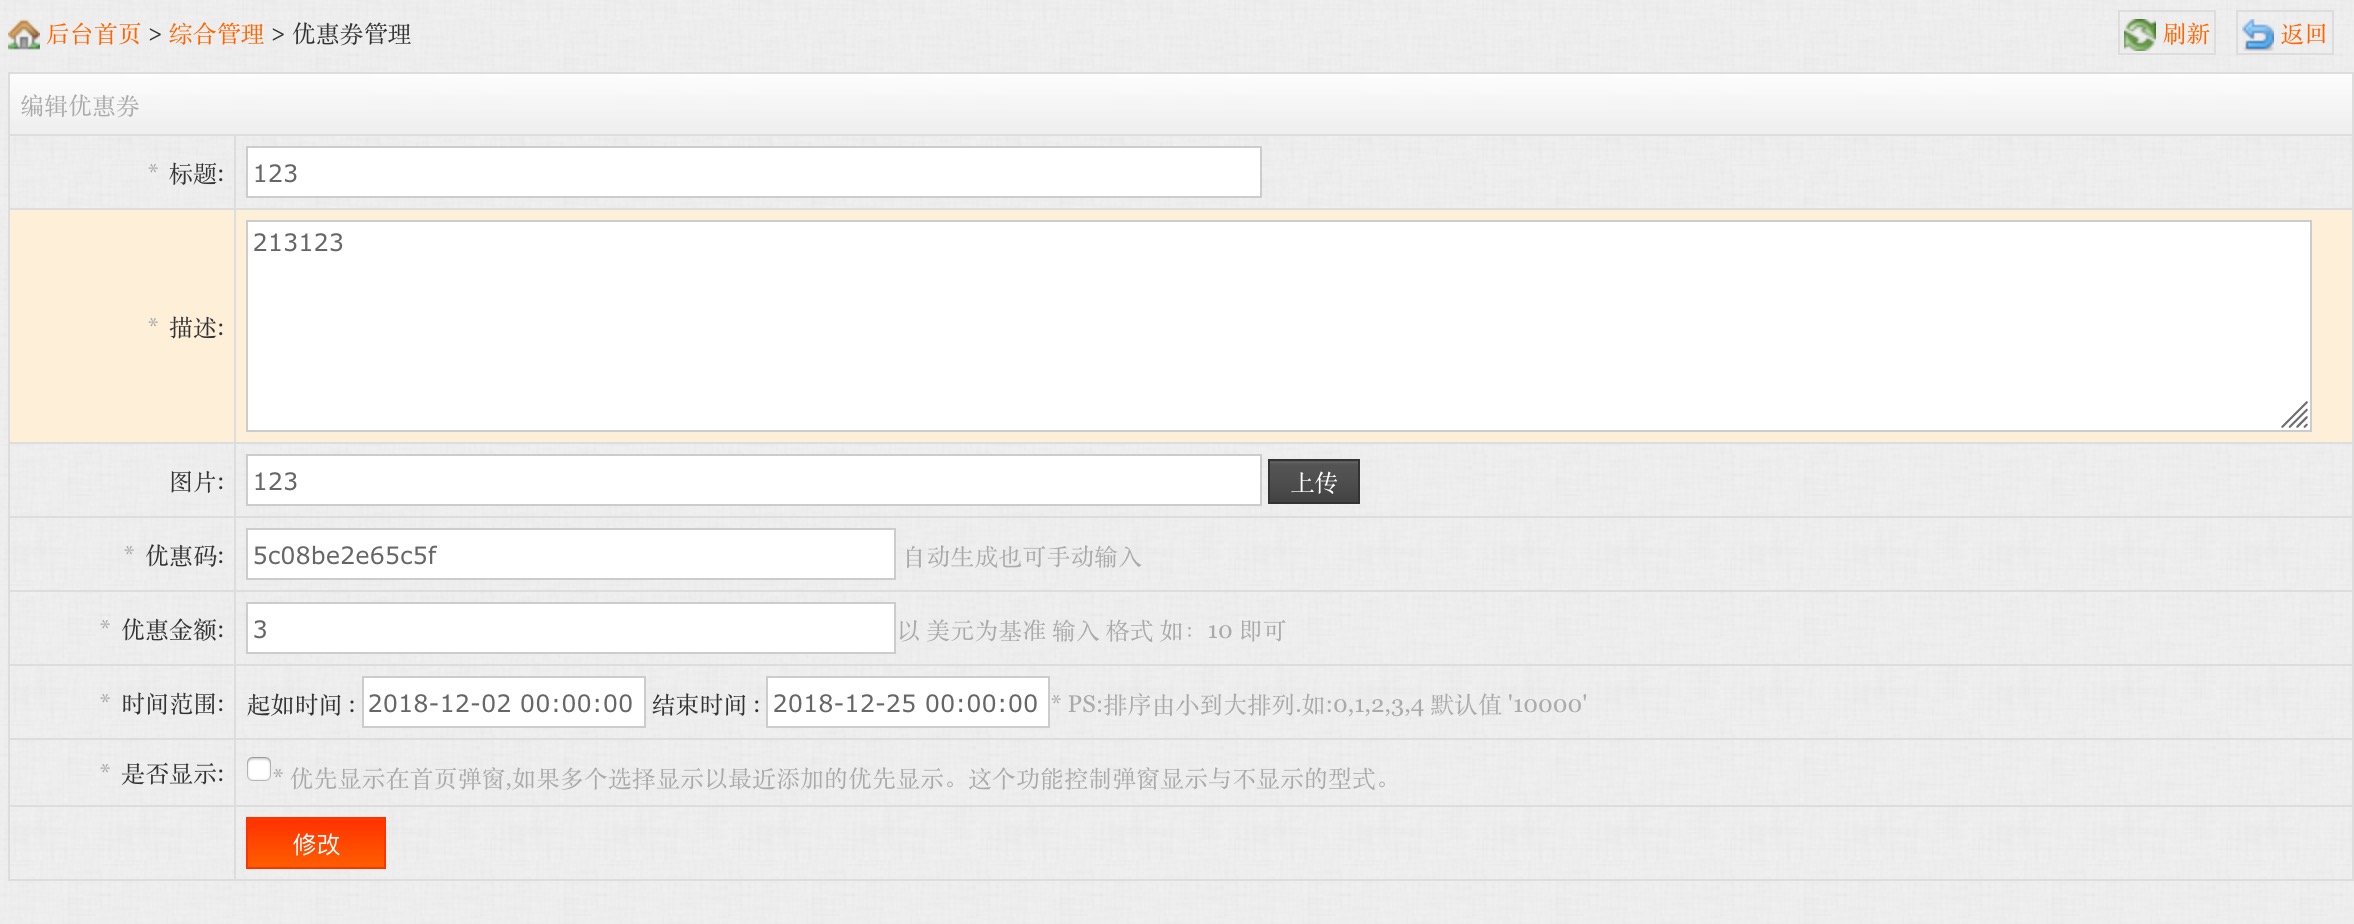This screenshot has width=2354, height=924.
Task: Open the 起如时间 start date field
Action: coord(503,703)
